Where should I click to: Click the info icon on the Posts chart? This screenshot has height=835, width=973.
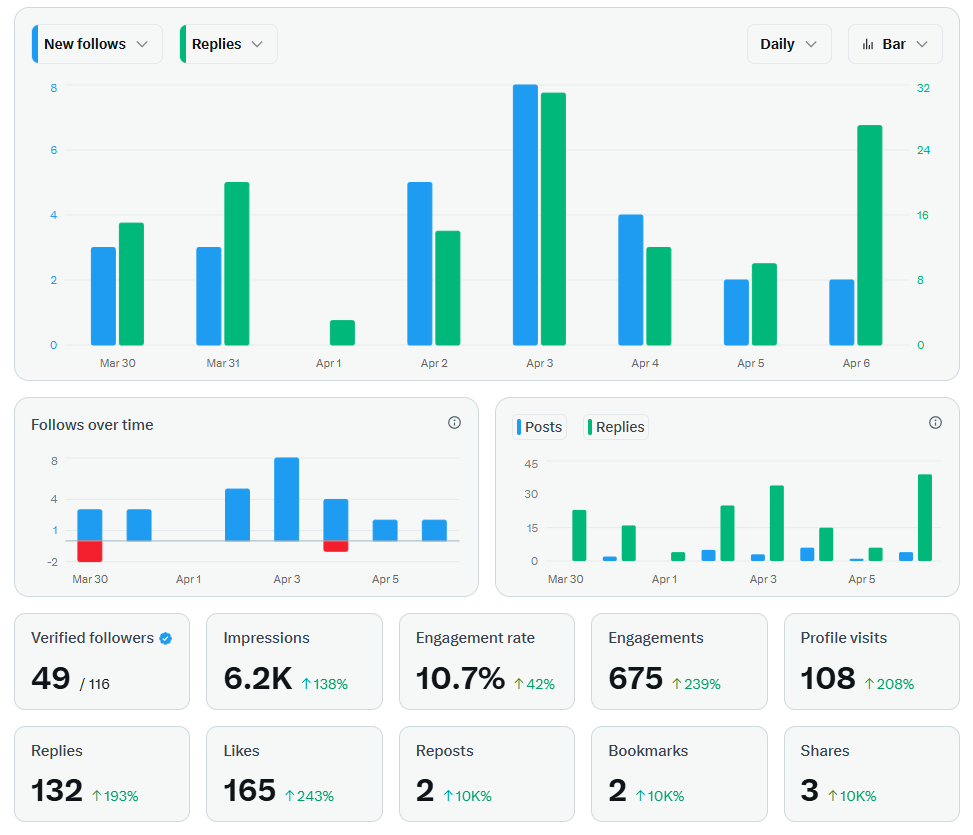935,422
